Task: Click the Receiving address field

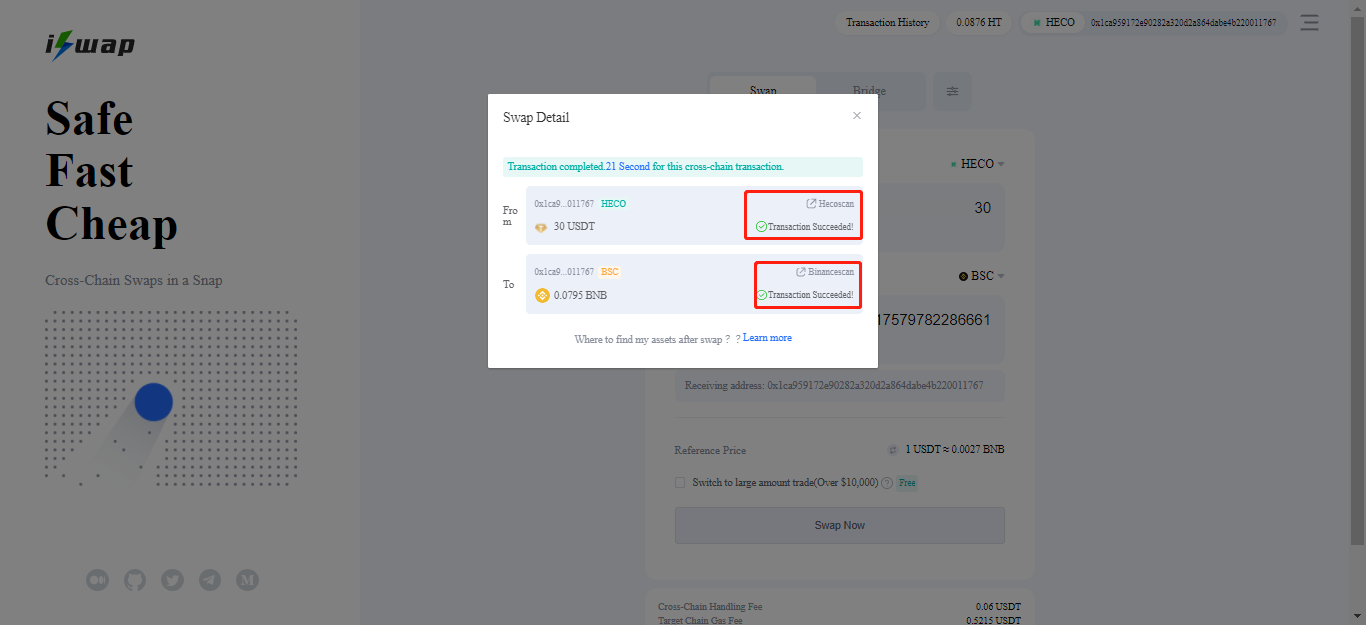Action: 840,385
